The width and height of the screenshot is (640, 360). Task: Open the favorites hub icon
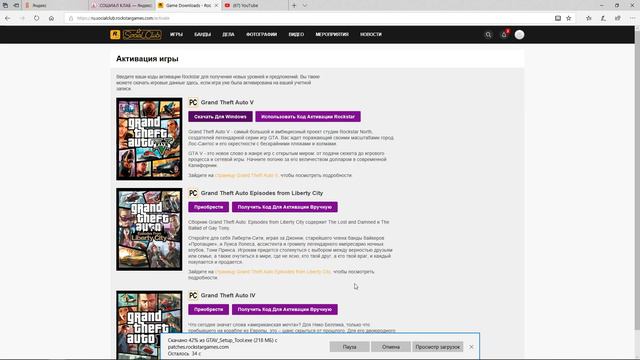[x=589, y=18]
